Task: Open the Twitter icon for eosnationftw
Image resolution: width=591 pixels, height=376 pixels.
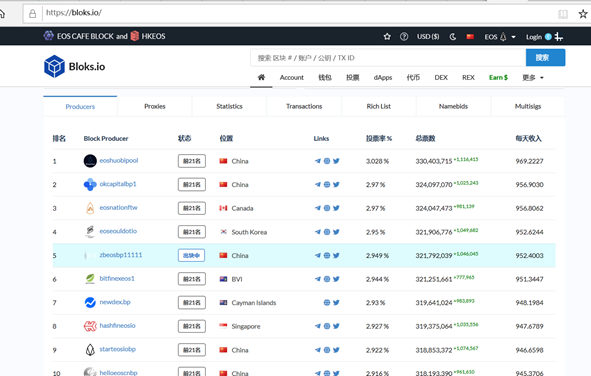Action: (336, 208)
